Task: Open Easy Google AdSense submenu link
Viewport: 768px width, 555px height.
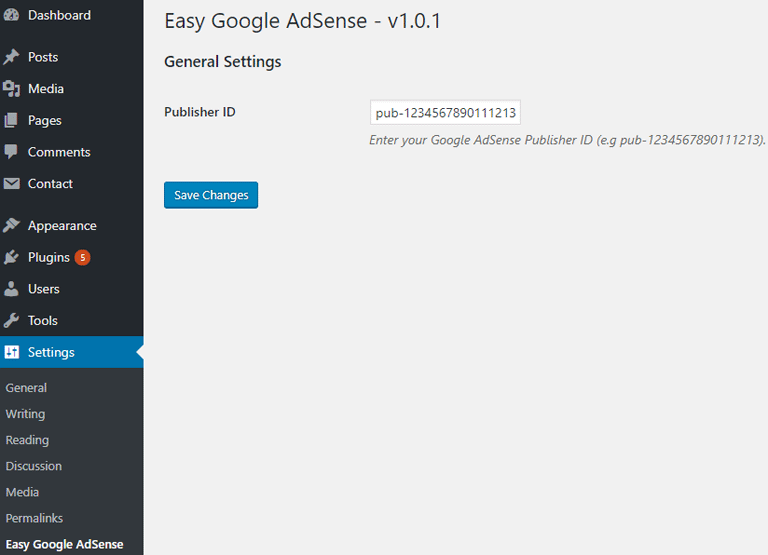Action: pos(64,544)
